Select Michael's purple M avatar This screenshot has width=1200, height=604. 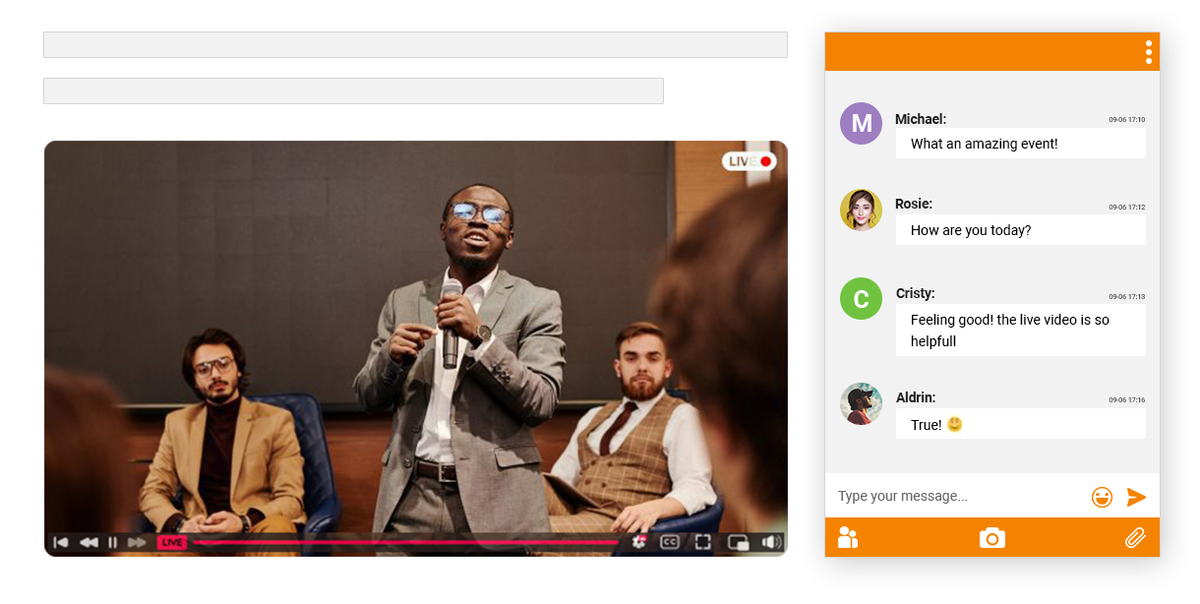(861, 123)
